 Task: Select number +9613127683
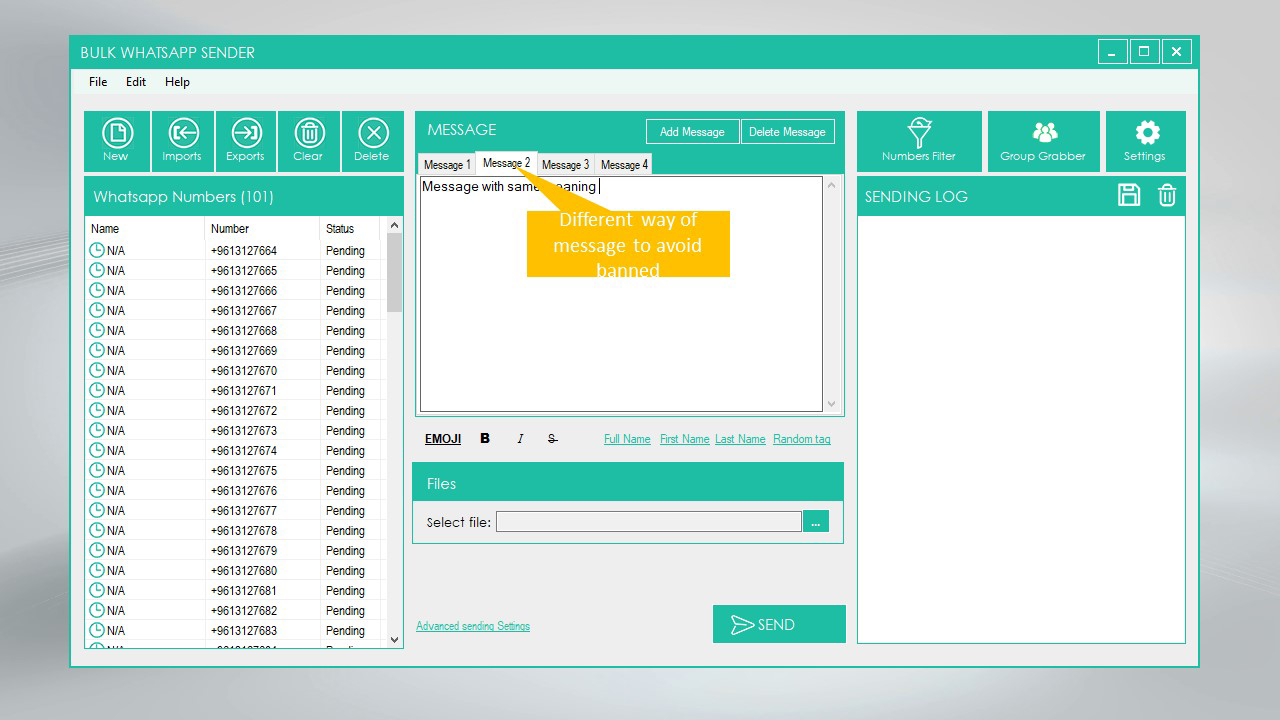point(243,631)
